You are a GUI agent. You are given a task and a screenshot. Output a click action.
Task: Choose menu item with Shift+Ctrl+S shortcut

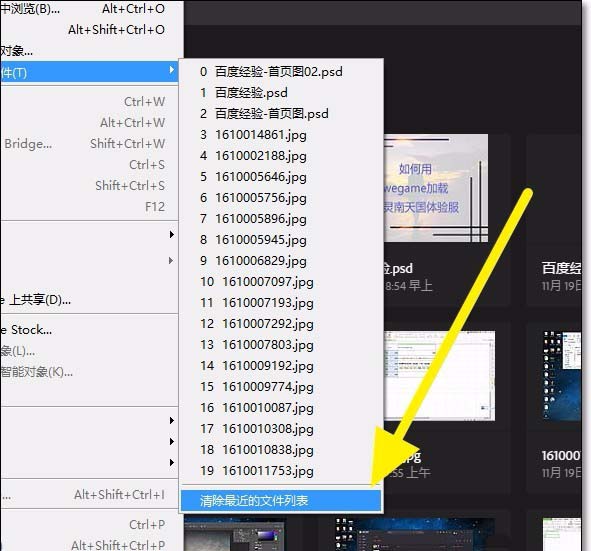click(89, 186)
